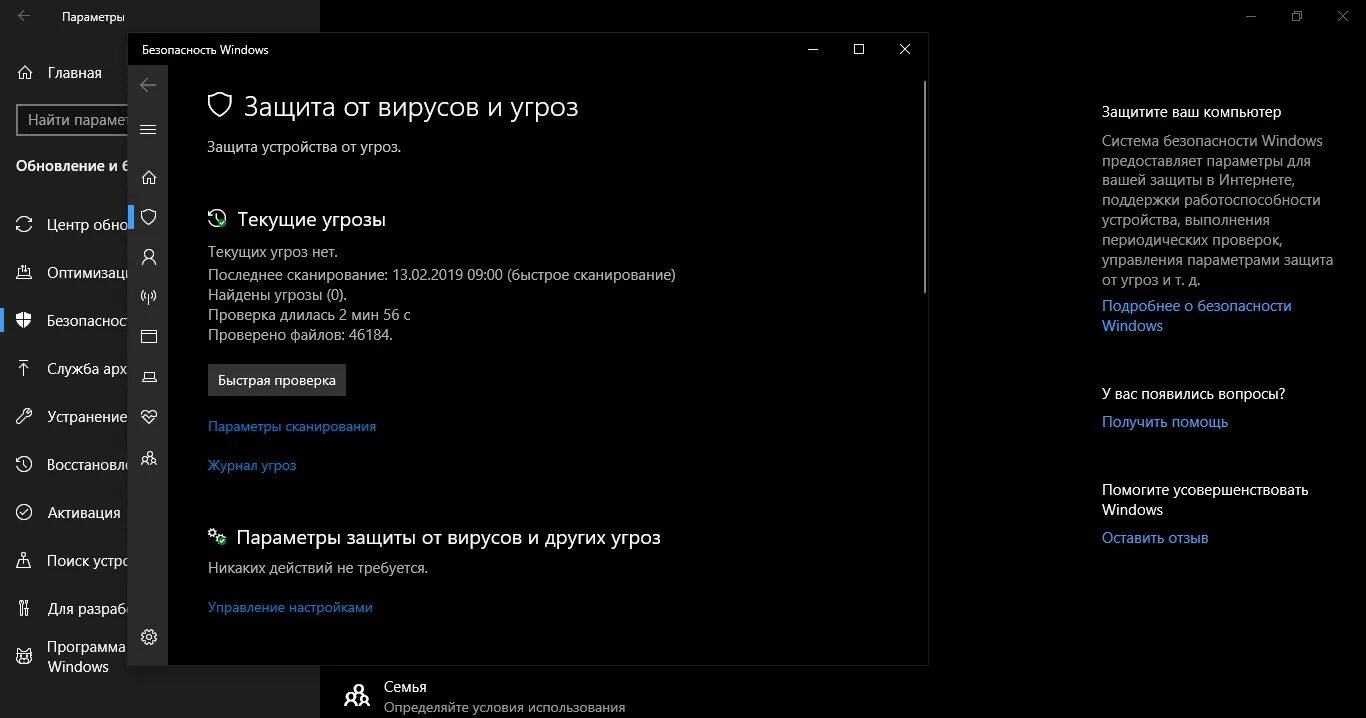Select Поиск устройства in Settings sidebar
This screenshot has width=1366, height=718.
pos(64,560)
